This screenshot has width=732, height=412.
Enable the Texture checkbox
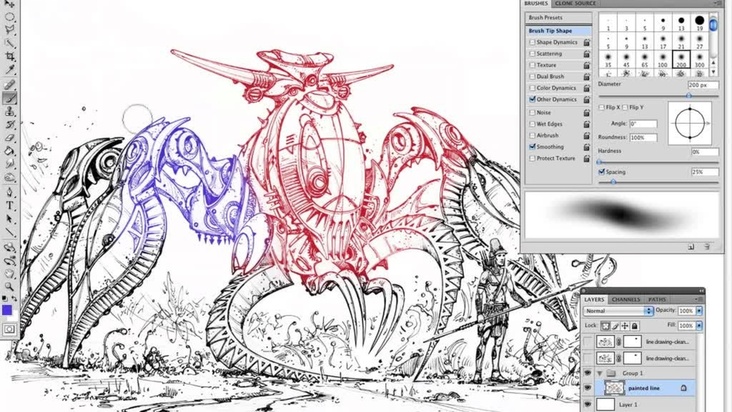tap(532, 65)
